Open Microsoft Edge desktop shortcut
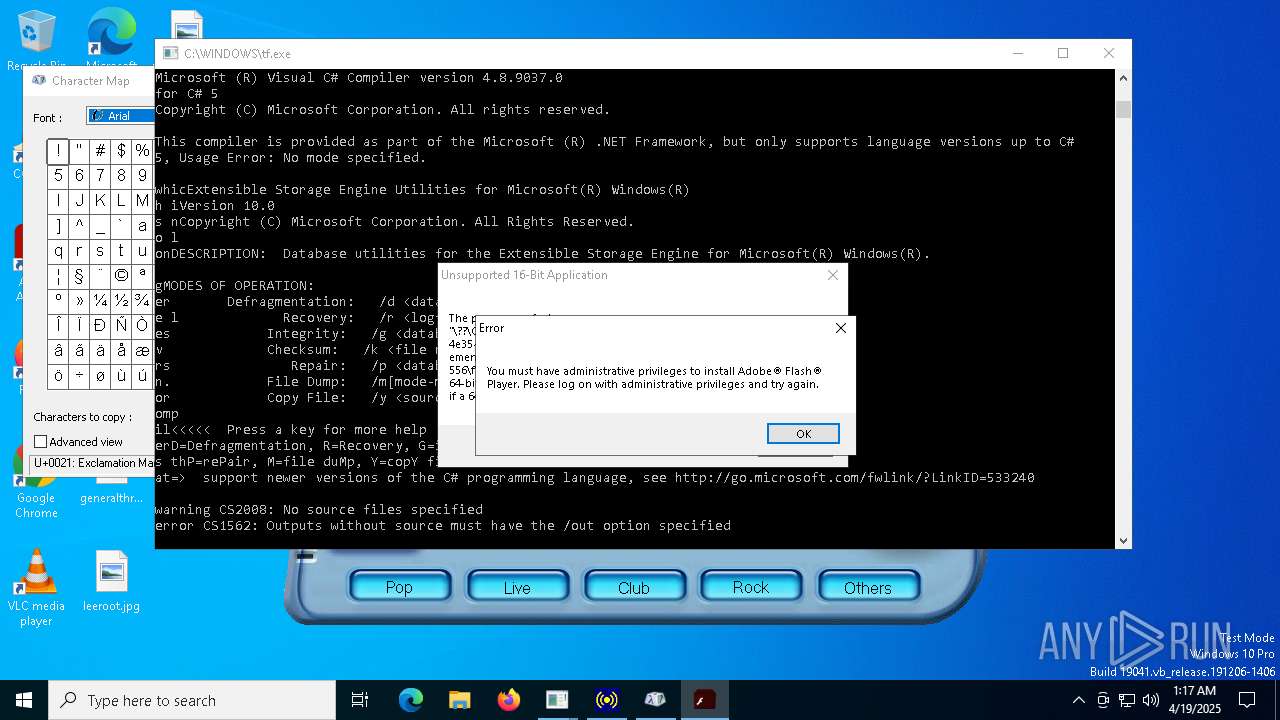 [111, 40]
